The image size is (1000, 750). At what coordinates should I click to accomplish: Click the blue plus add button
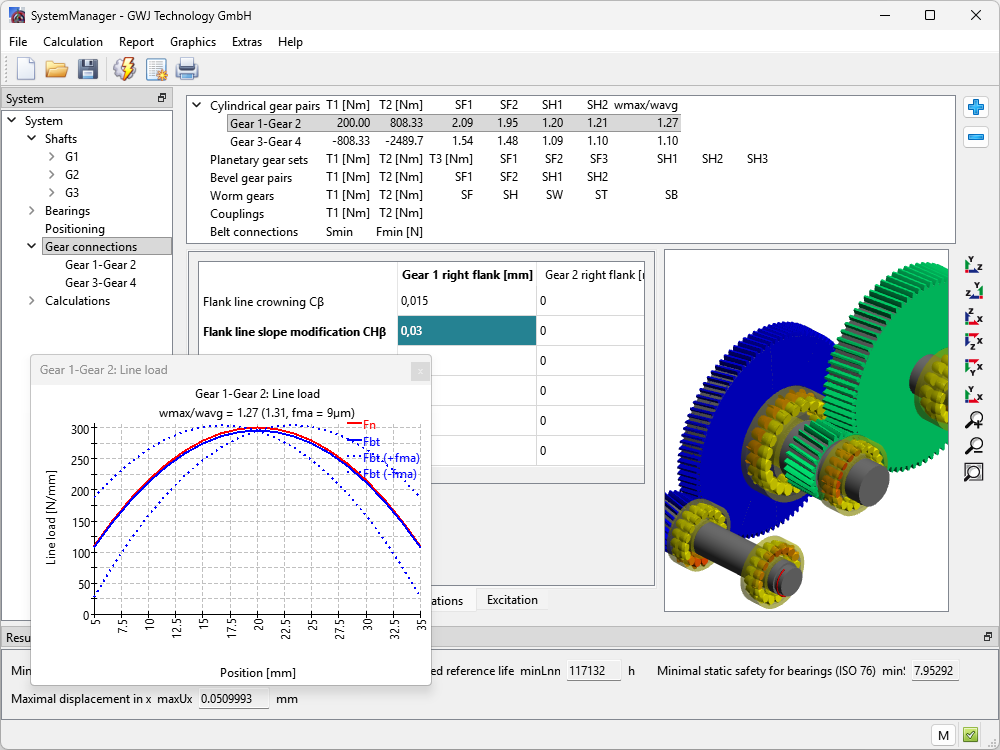tap(975, 108)
